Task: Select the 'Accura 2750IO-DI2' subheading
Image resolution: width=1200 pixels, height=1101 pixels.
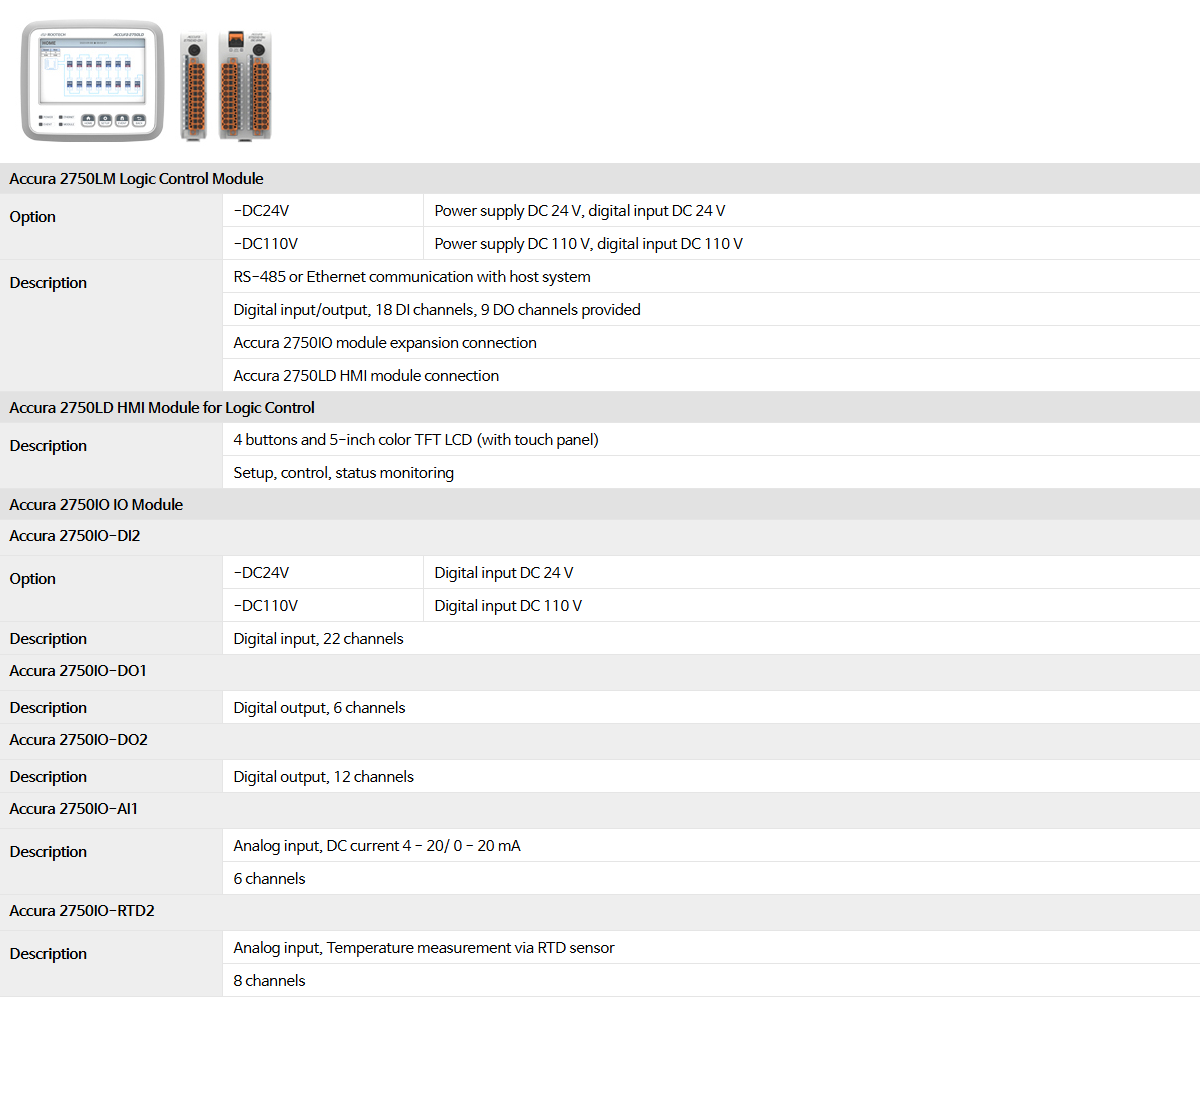Action: [75, 536]
